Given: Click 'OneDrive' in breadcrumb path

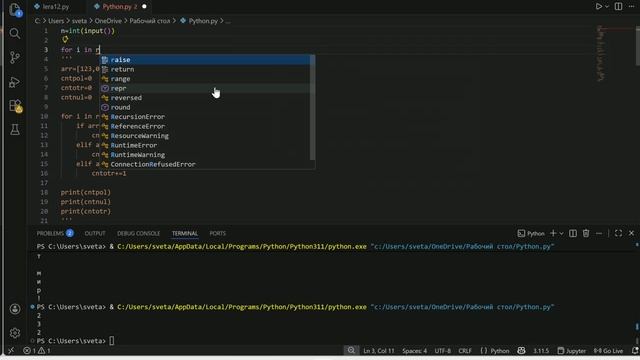Looking at the screenshot, I should [x=108, y=21].
